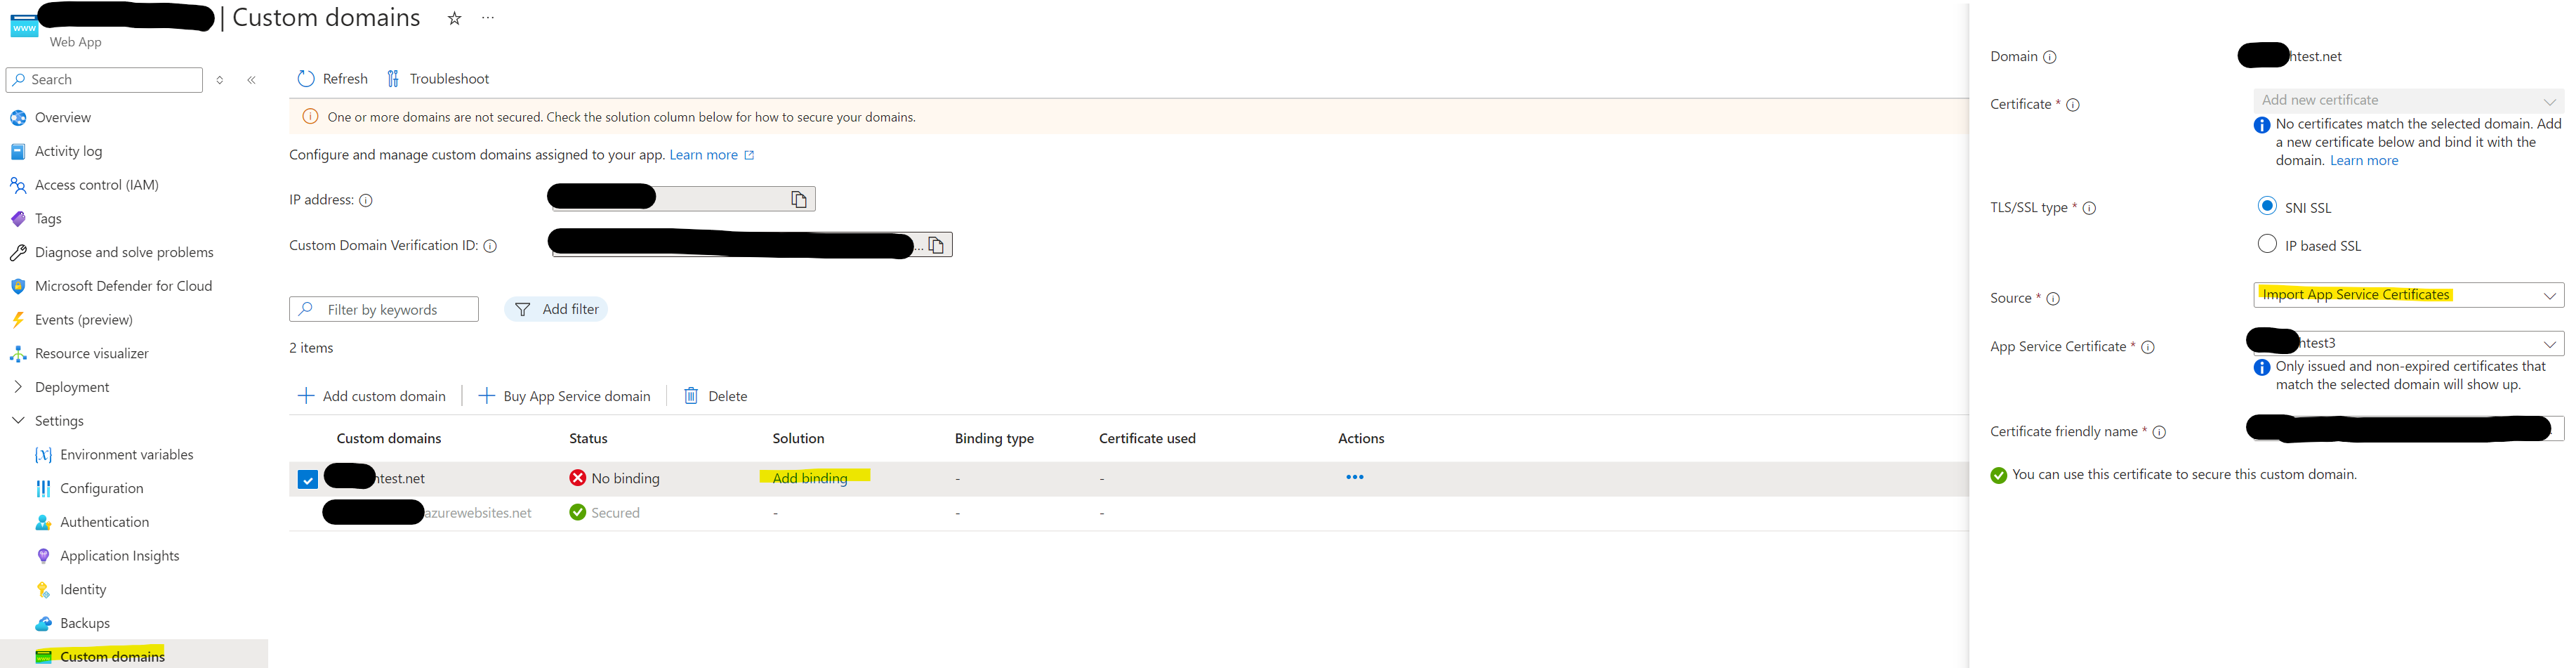Viewport: 2576px width, 668px height.
Task: Open the Add new certificate dropdown
Action: [2408, 100]
